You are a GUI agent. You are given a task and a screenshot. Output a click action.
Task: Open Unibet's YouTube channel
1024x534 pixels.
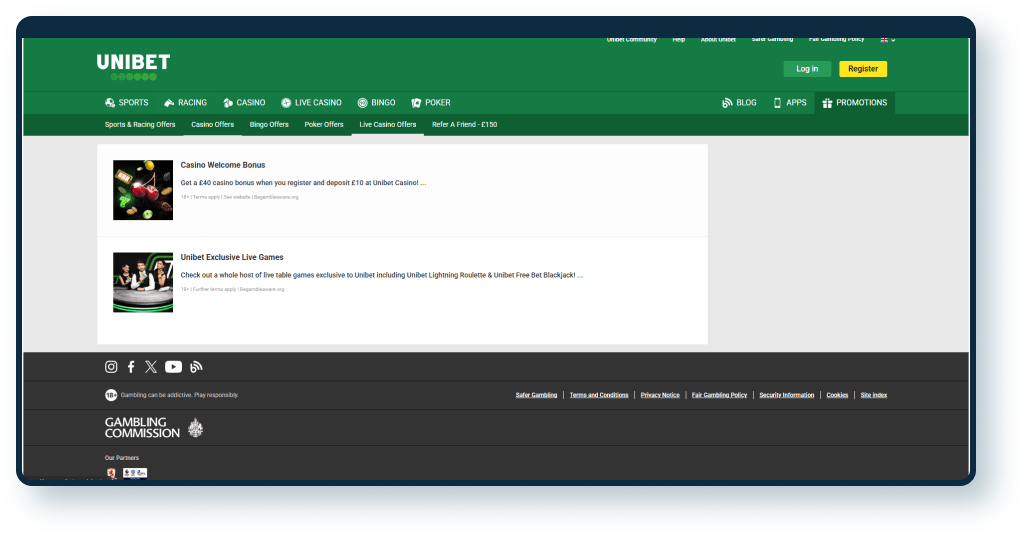point(173,367)
